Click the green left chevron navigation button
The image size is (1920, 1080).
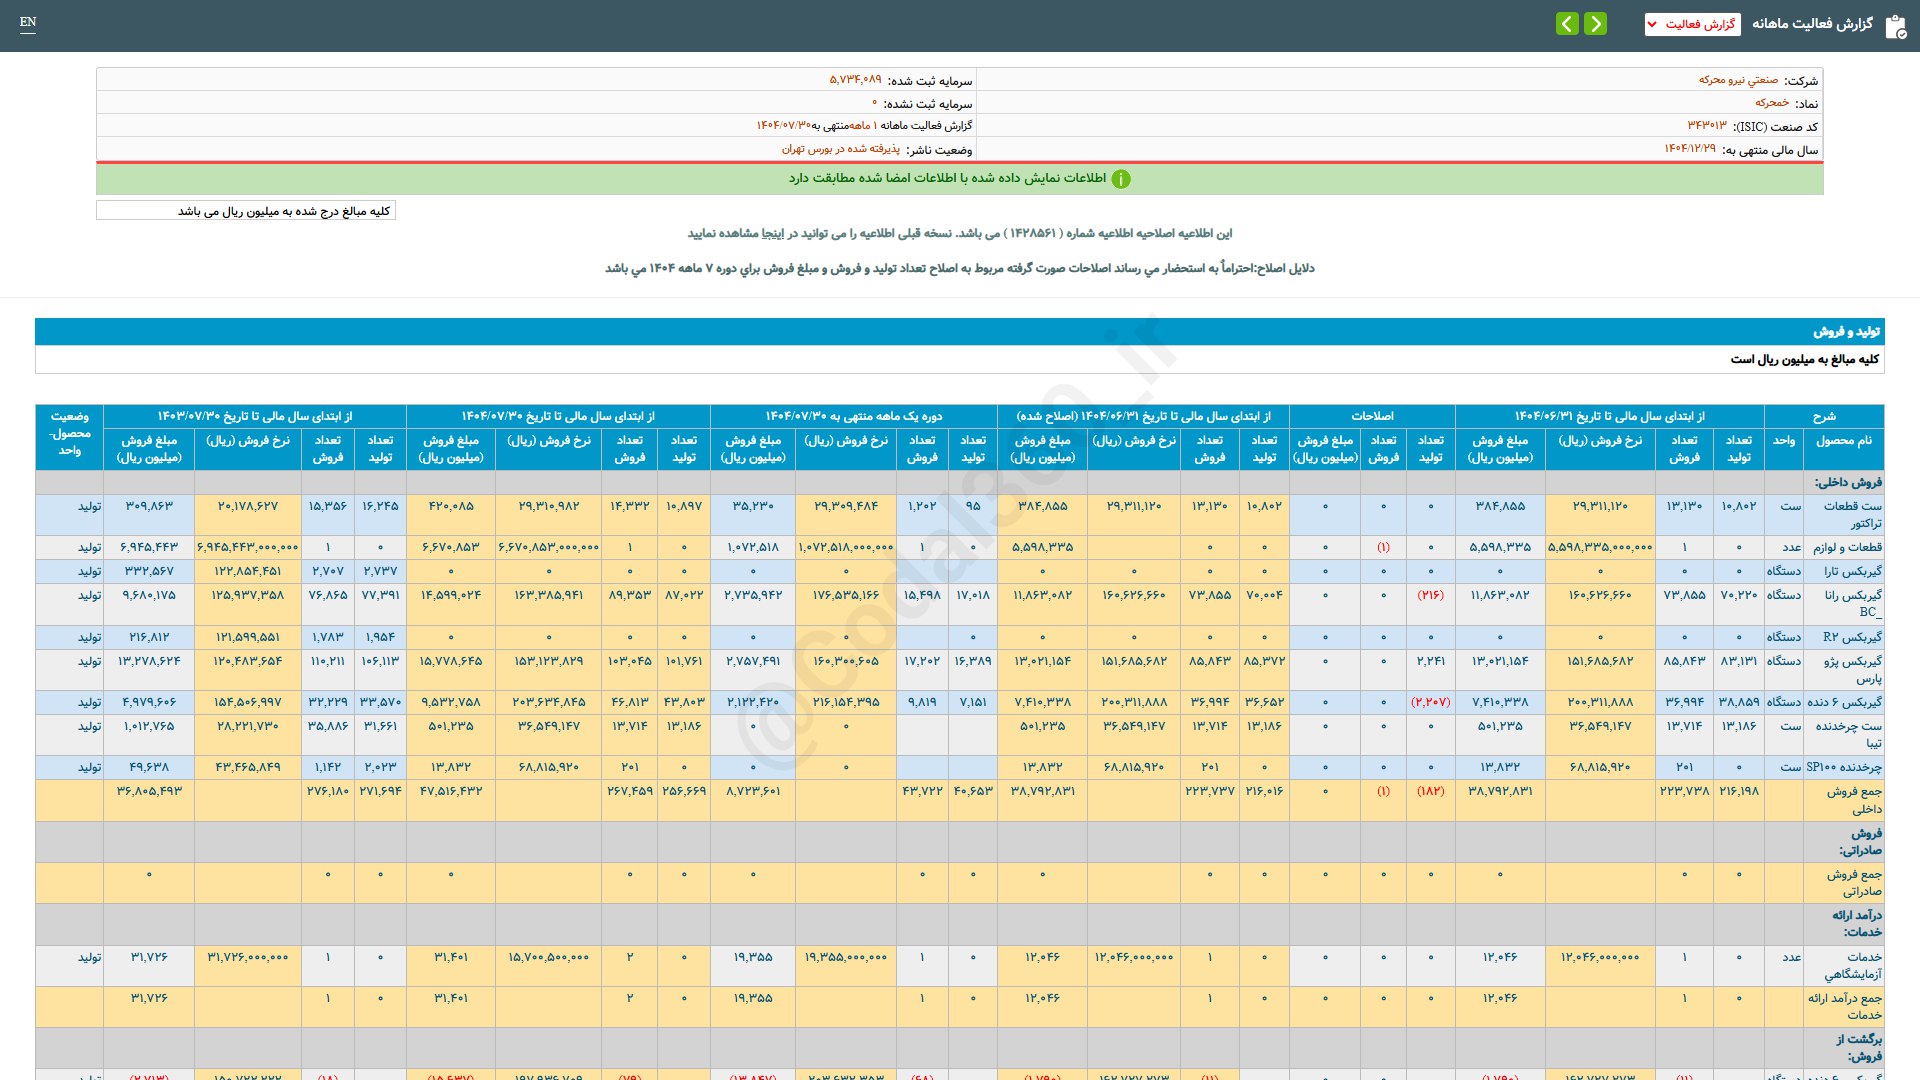point(1567,24)
